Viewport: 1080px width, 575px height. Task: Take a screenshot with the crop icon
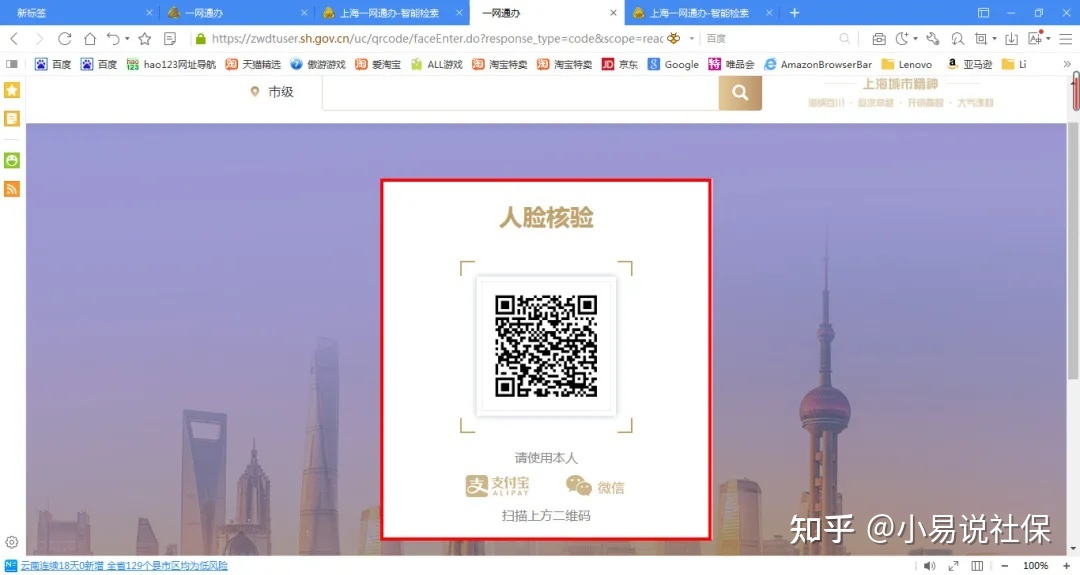click(x=981, y=39)
